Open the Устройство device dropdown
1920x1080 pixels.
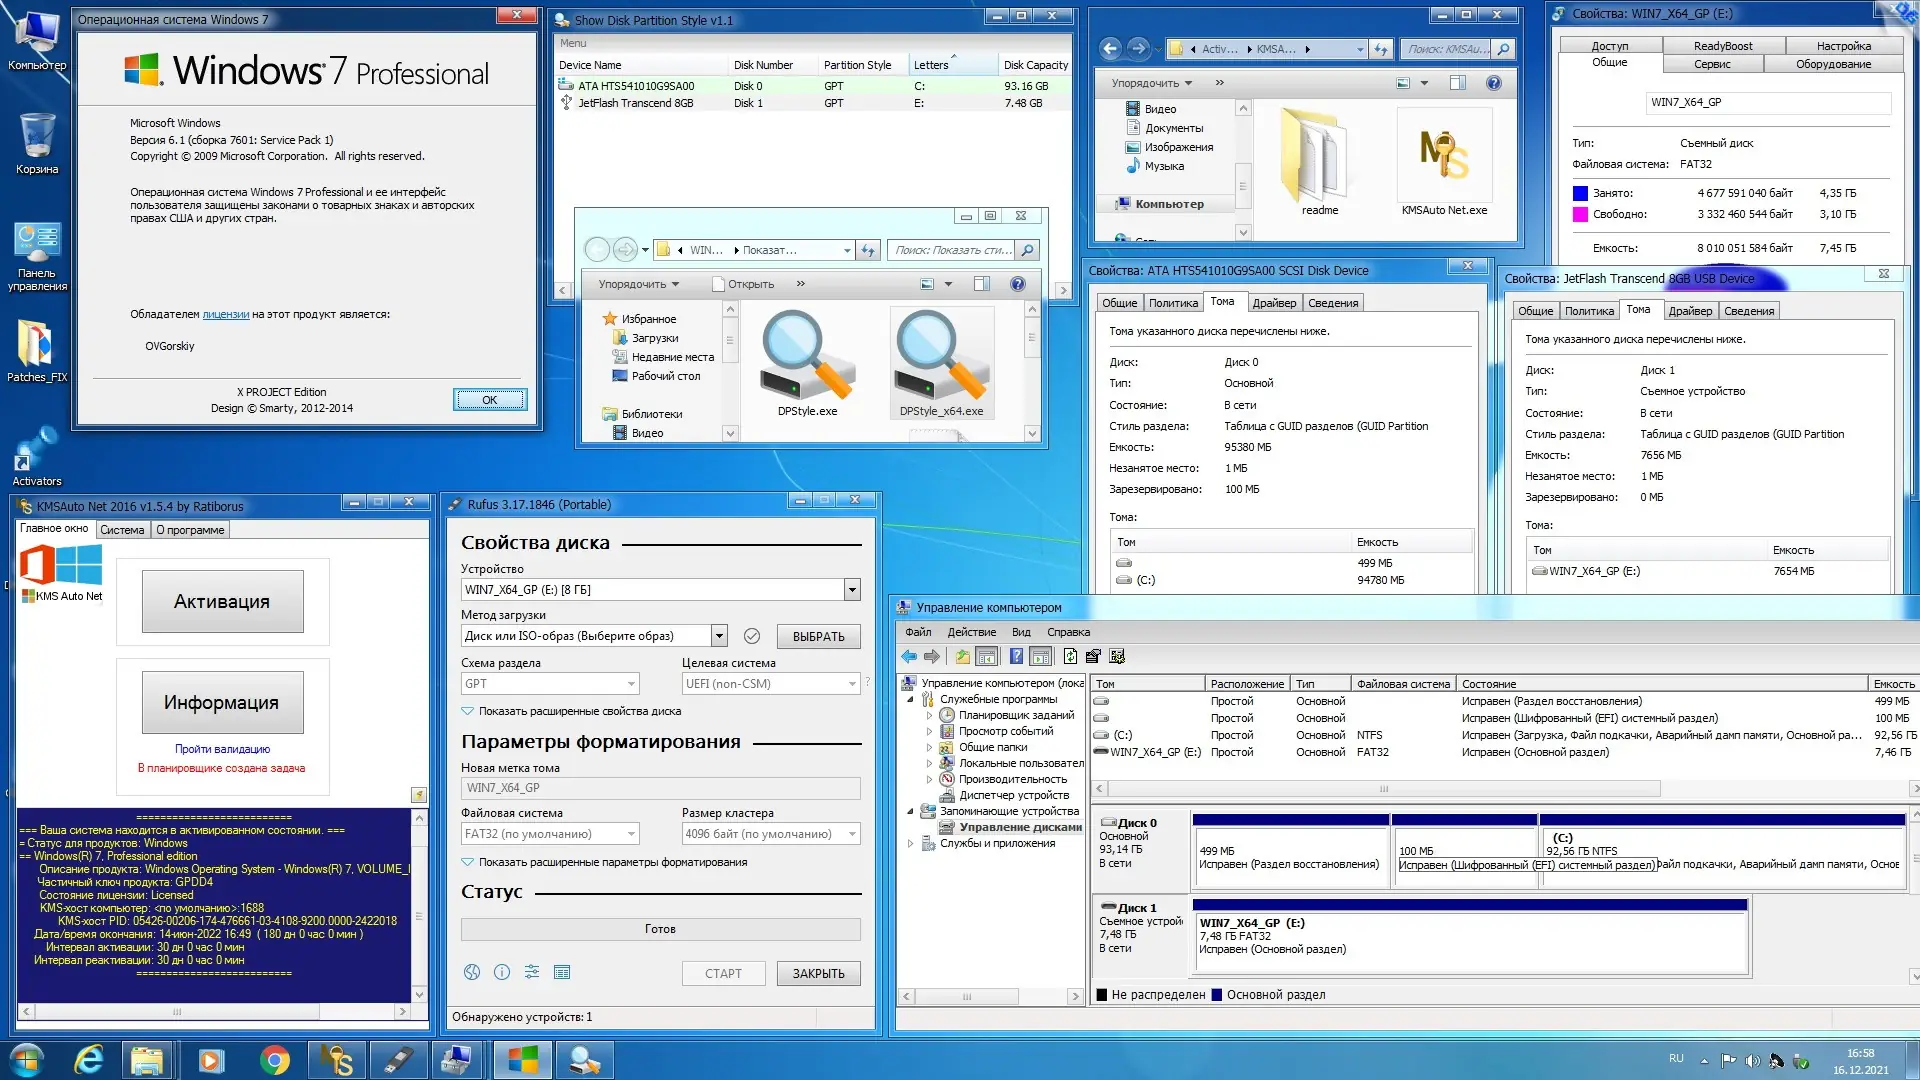pos(852,590)
